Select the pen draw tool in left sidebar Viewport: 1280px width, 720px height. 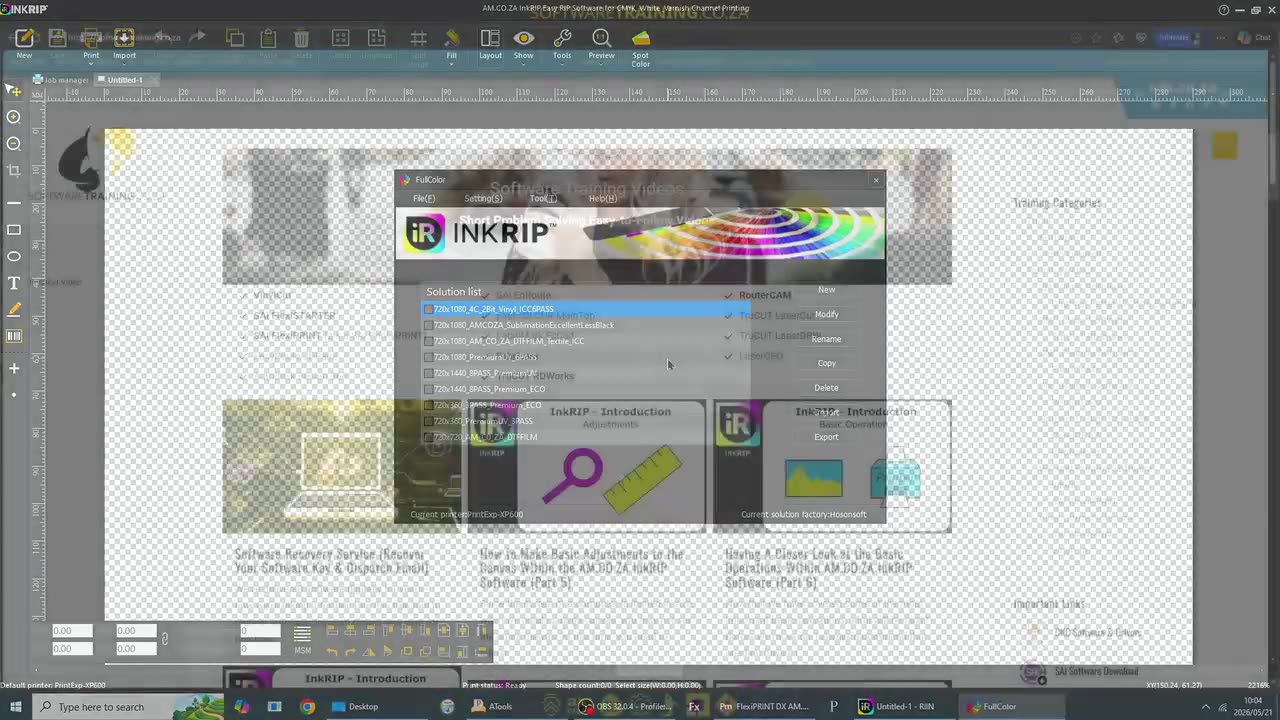coord(14,310)
